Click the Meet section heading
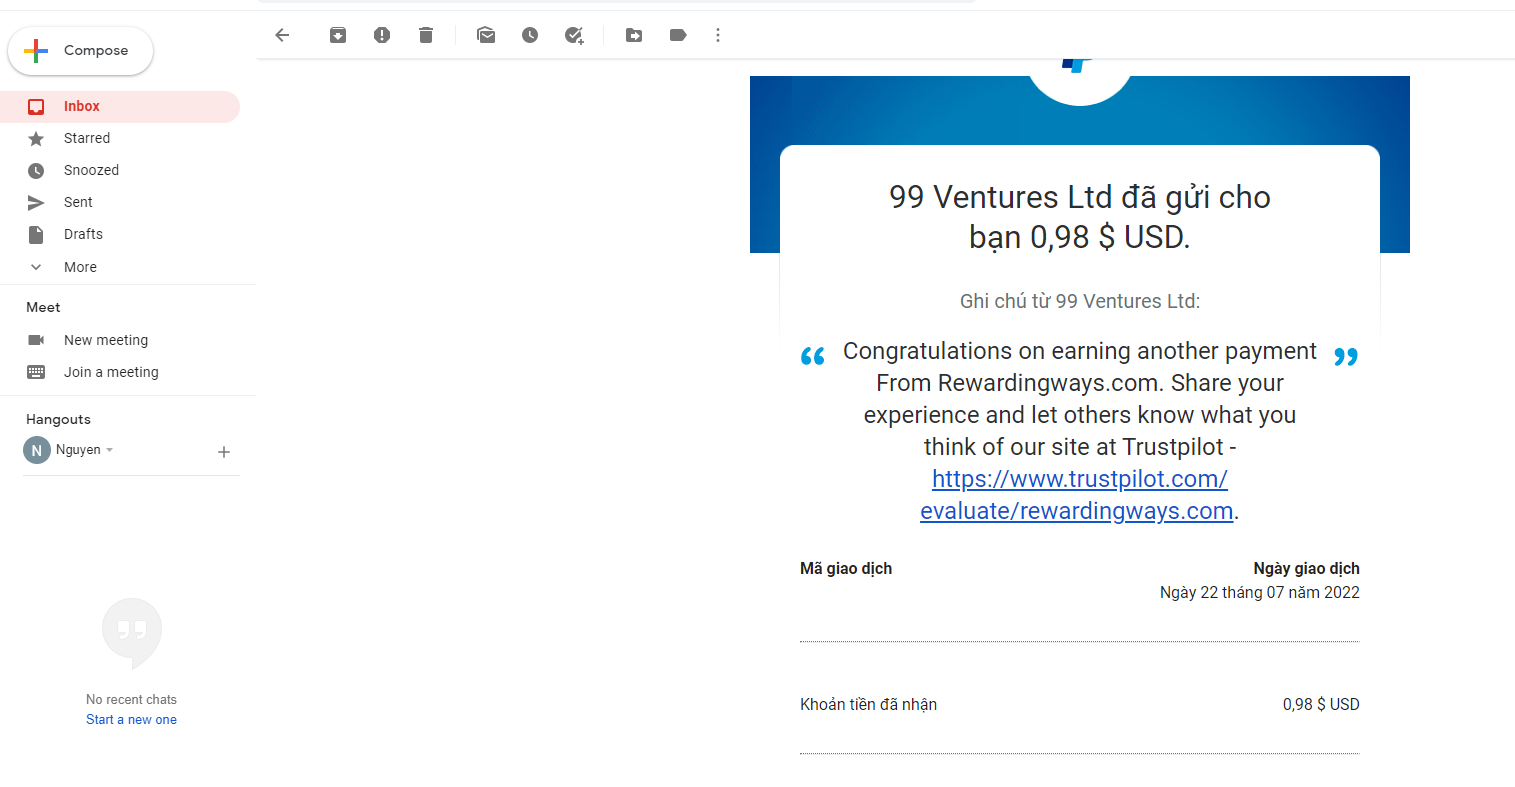Viewport: 1515px width, 787px height. [43, 307]
